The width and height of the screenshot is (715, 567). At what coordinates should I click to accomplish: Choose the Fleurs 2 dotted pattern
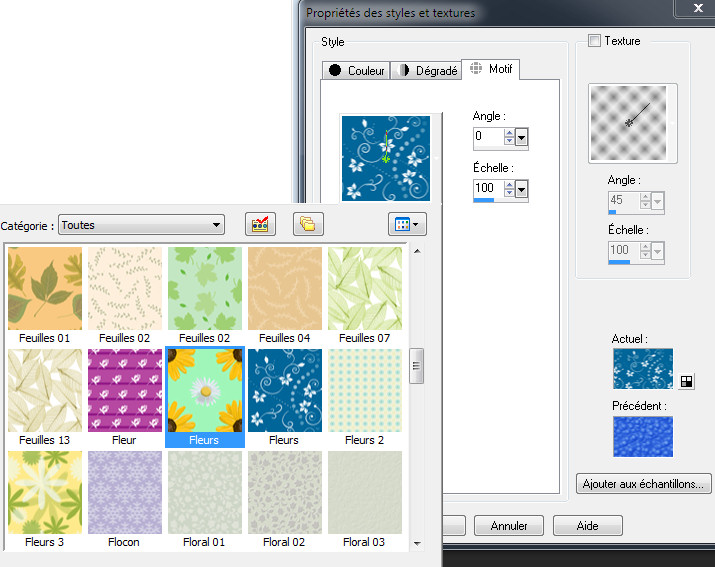pos(365,389)
